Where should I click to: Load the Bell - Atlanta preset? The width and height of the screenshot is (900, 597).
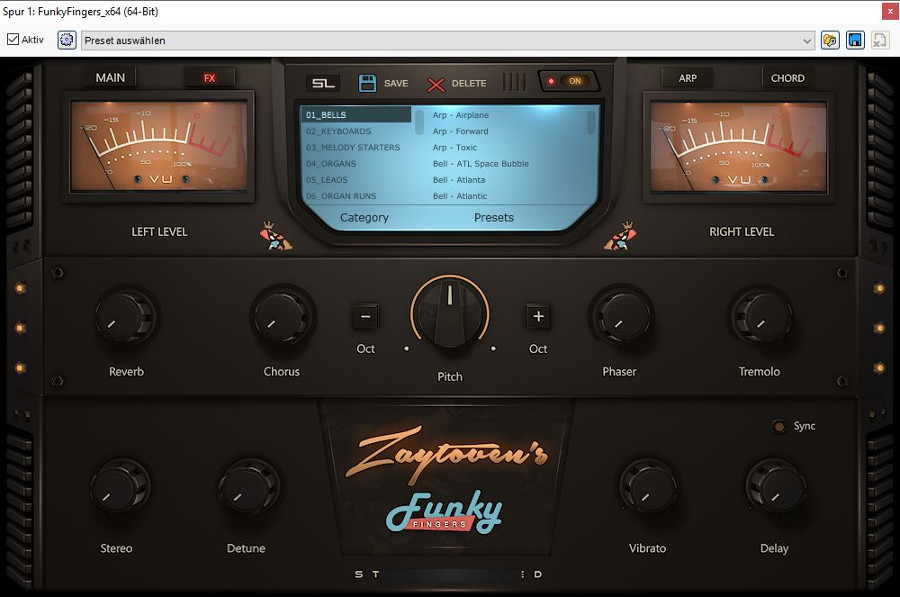point(459,180)
